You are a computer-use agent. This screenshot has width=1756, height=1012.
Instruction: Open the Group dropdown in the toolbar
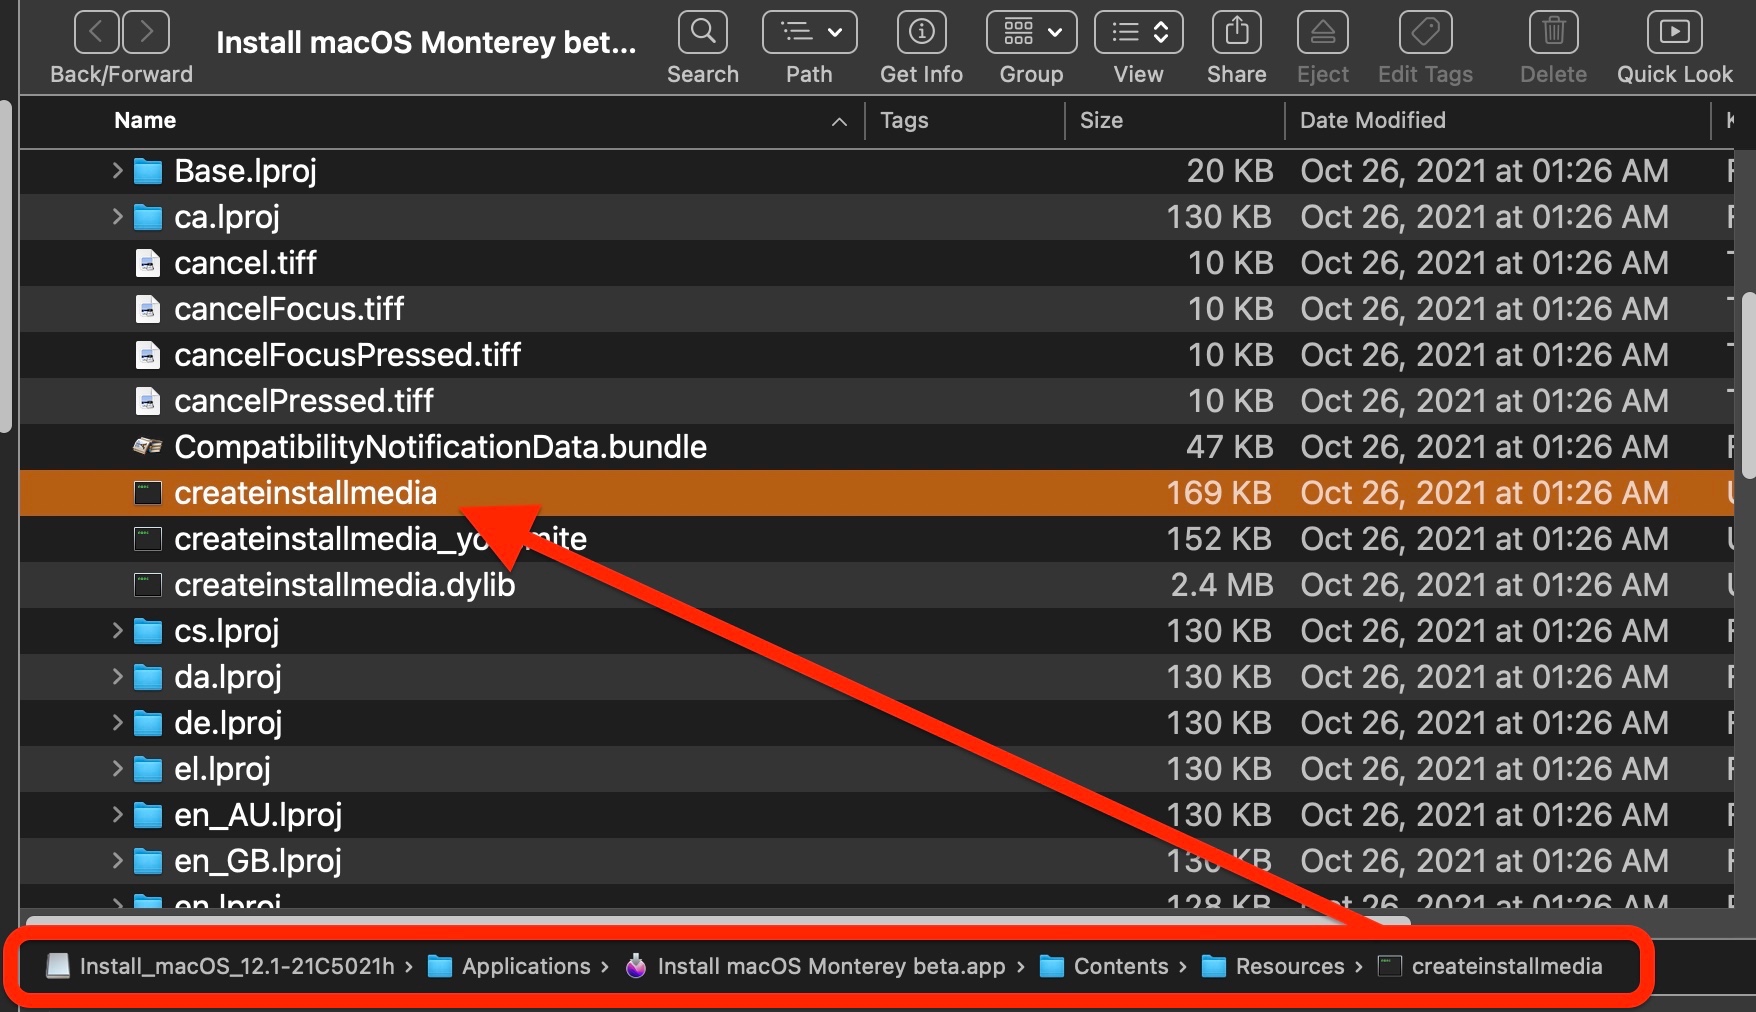1030,32
